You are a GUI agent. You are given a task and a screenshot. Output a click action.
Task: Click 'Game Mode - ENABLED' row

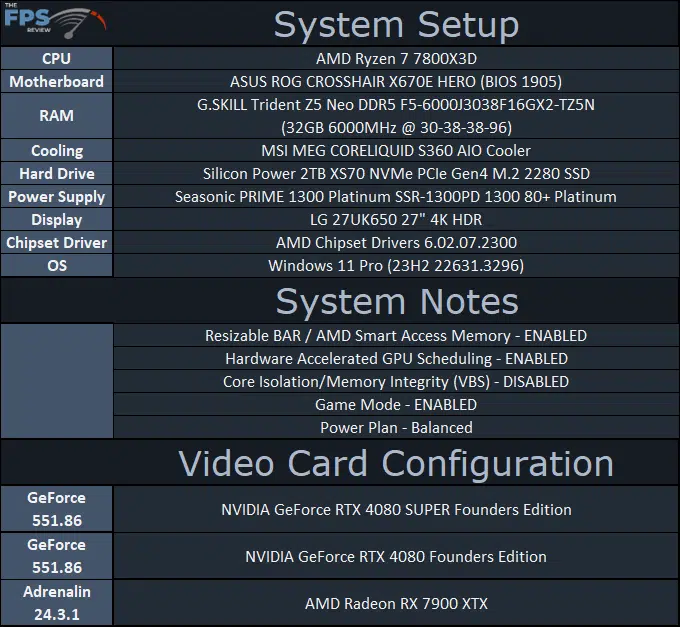pyautogui.click(x=396, y=405)
